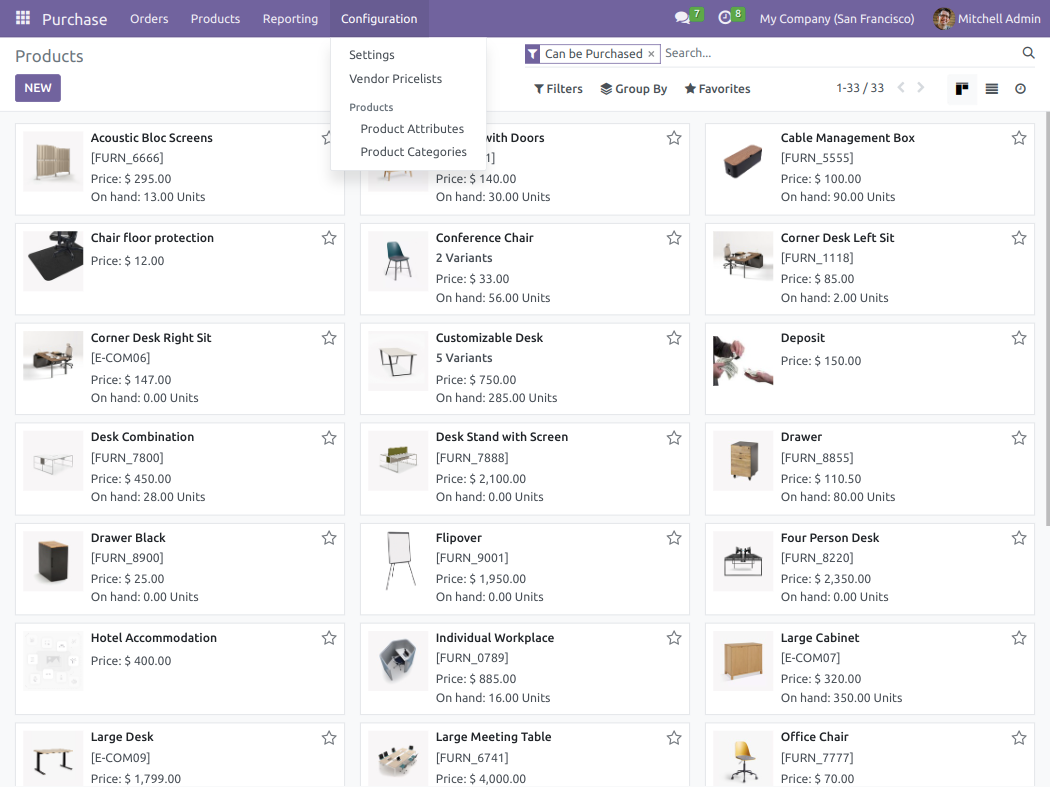Image resolution: width=1050 pixels, height=787 pixels.
Task: Select the kanban view icon
Action: tap(961, 89)
